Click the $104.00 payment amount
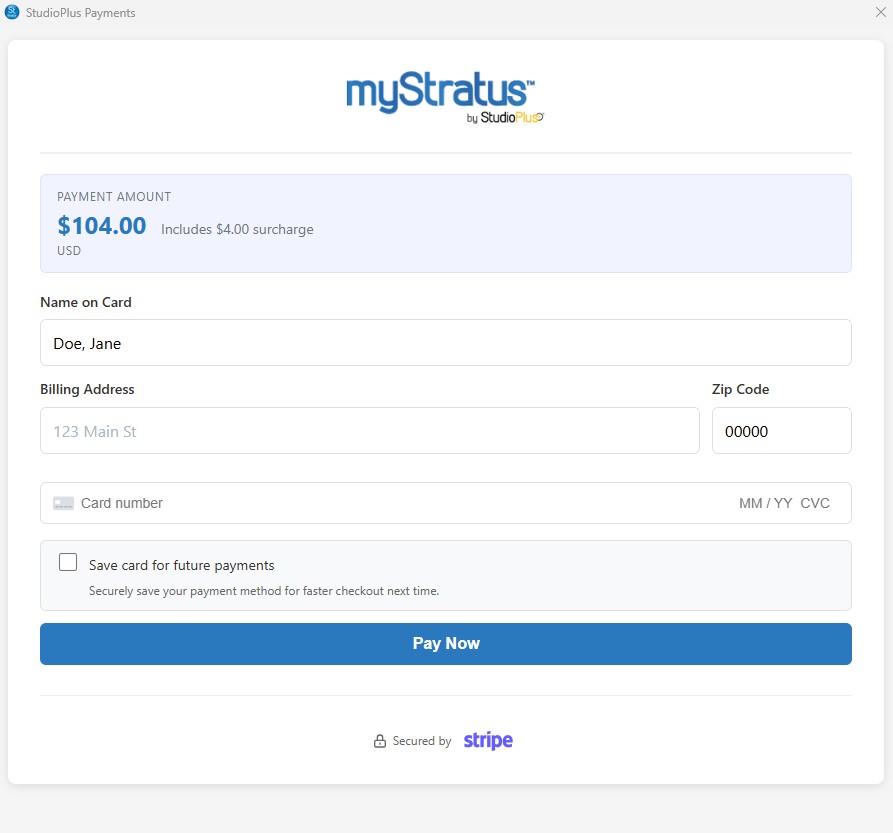This screenshot has height=833, width=893. click(x=102, y=226)
